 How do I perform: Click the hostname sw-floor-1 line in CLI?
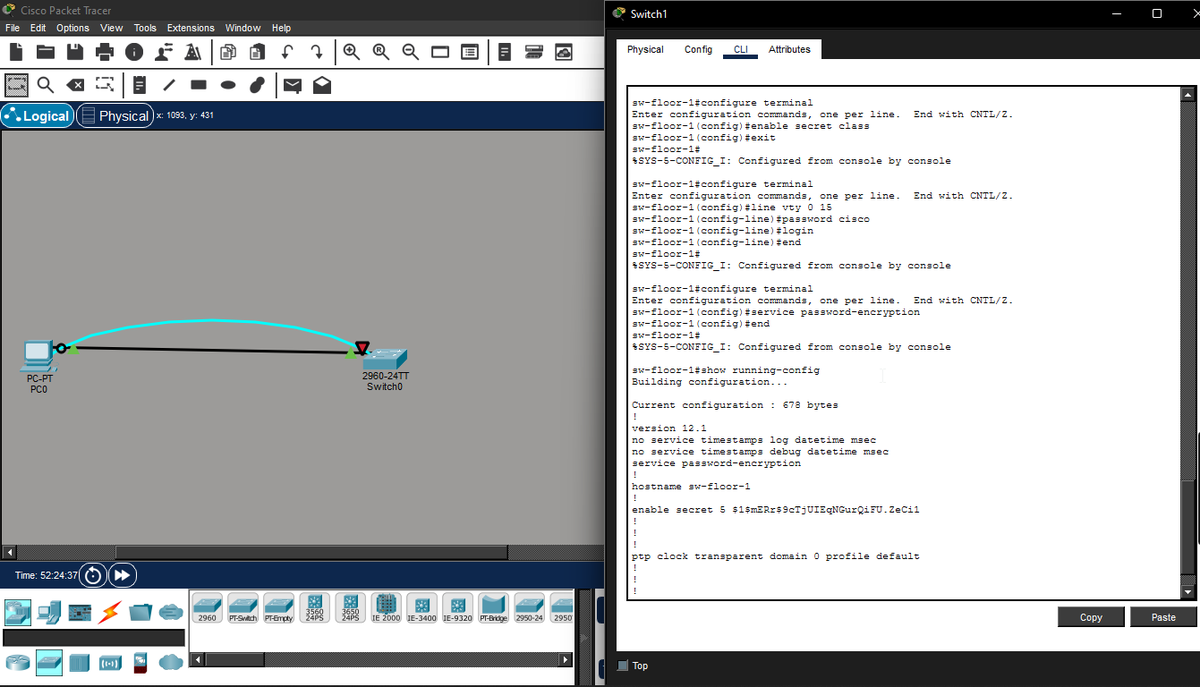[691, 486]
